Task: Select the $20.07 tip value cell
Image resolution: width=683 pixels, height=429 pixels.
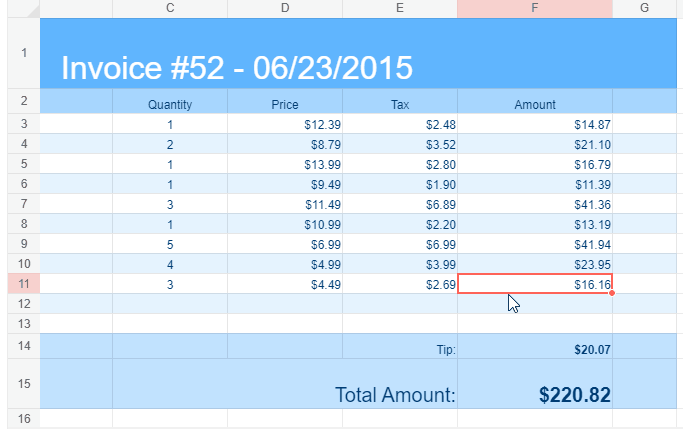Action: (535, 346)
